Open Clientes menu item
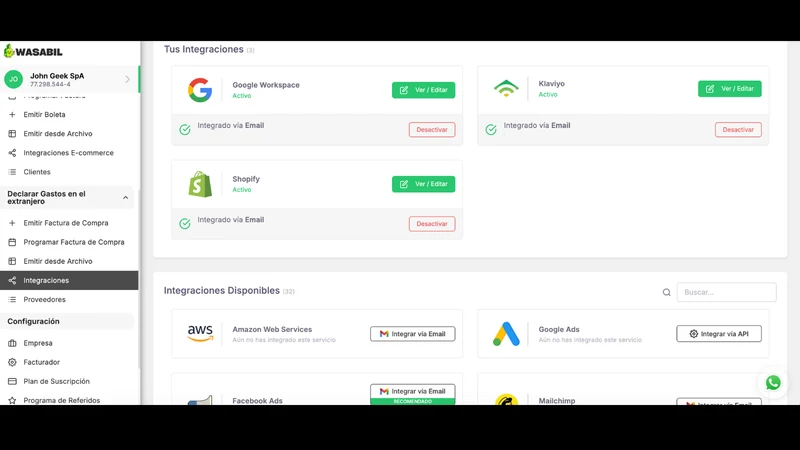 pyautogui.click(x=37, y=172)
